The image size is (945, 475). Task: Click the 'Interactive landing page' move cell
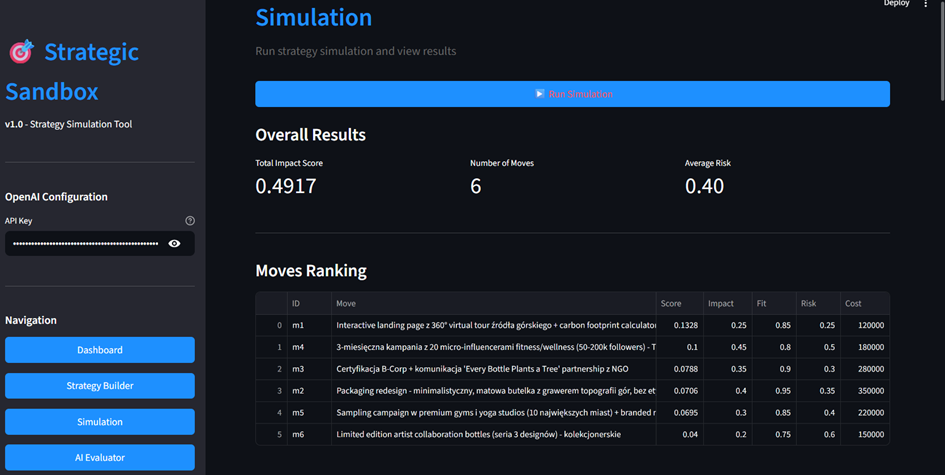coord(494,326)
